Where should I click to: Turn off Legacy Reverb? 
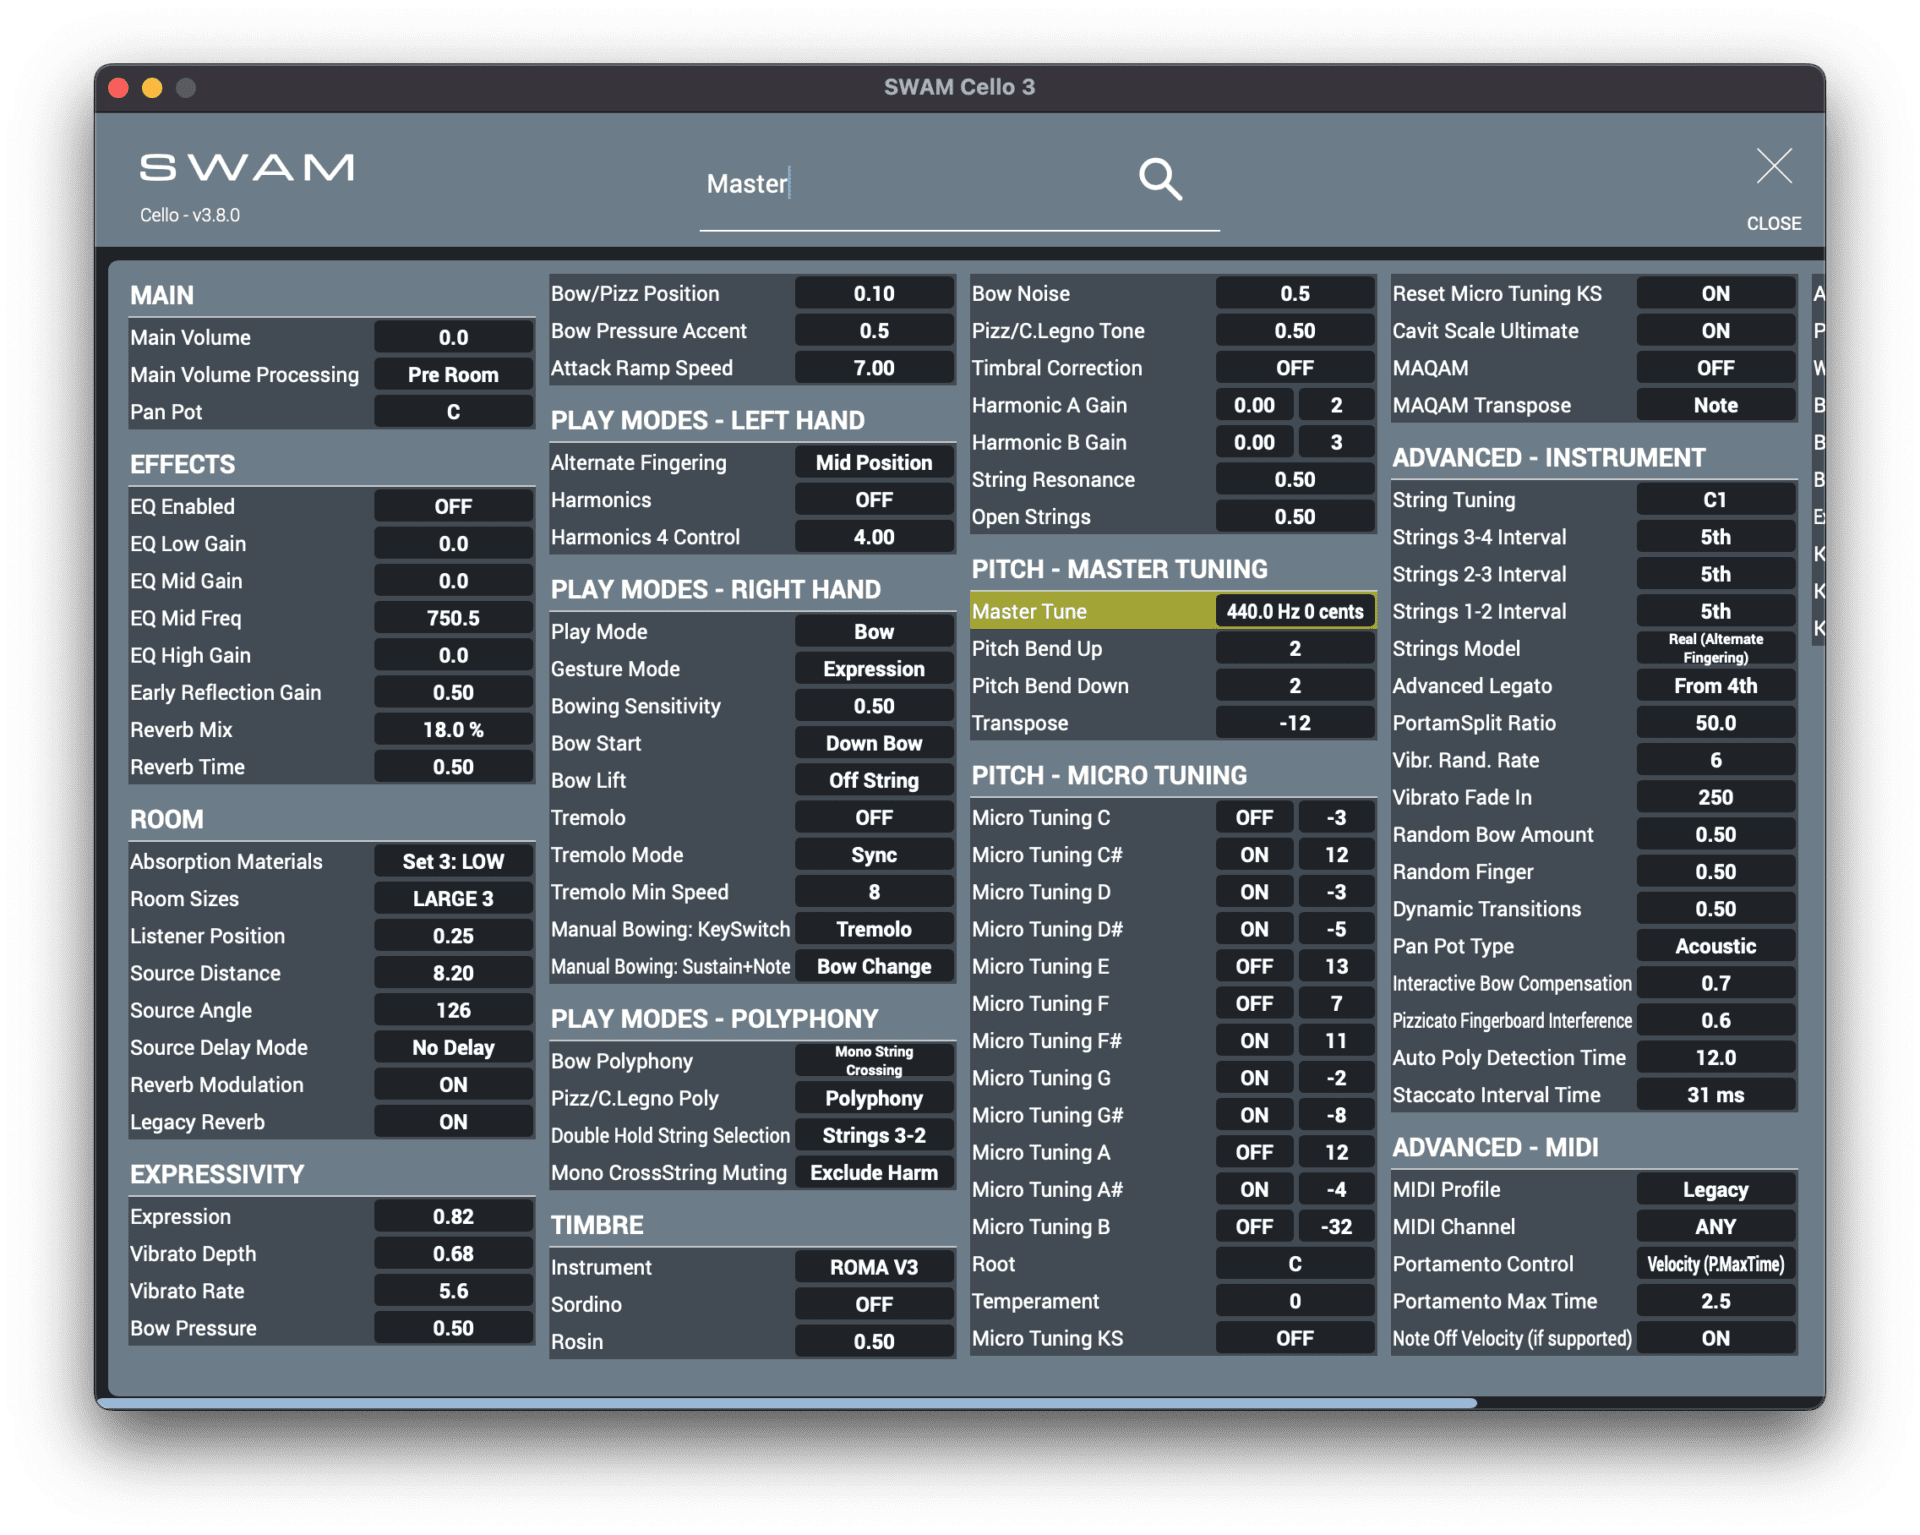453,1121
